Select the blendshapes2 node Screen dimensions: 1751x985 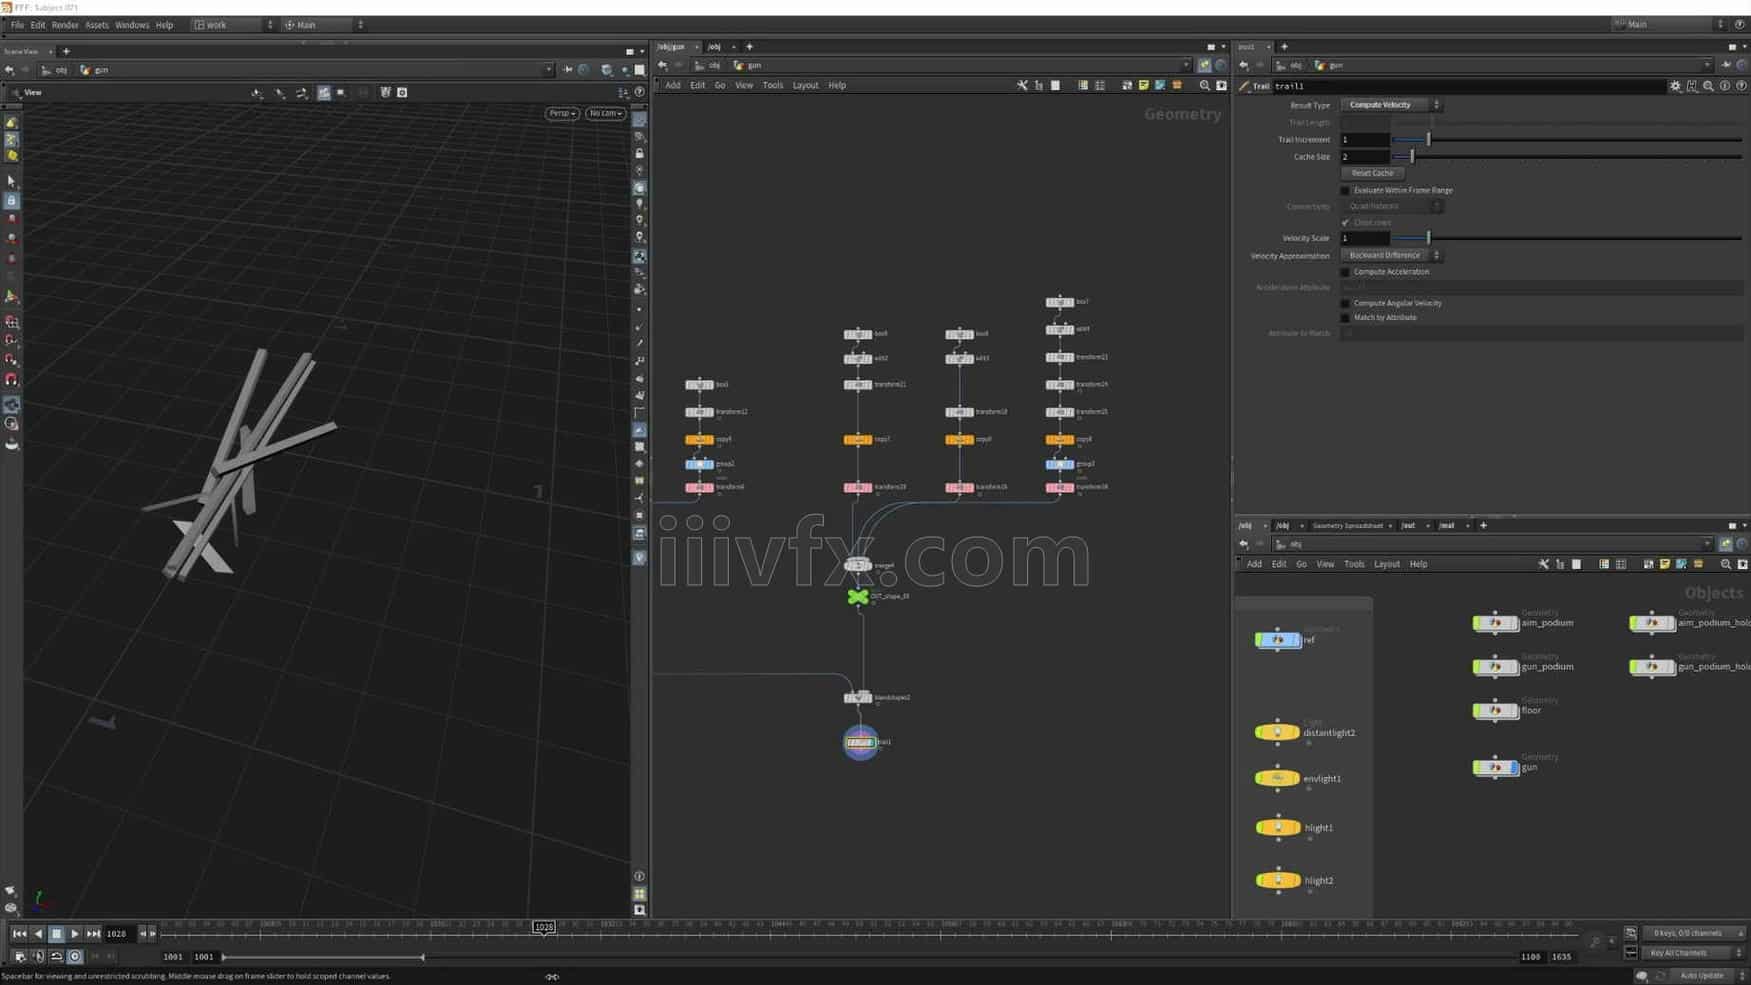858,697
